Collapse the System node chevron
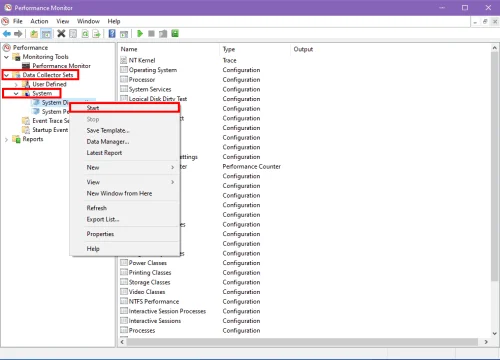This screenshot has width=500, height=360. pyautogui.click(x=16, y=93)
